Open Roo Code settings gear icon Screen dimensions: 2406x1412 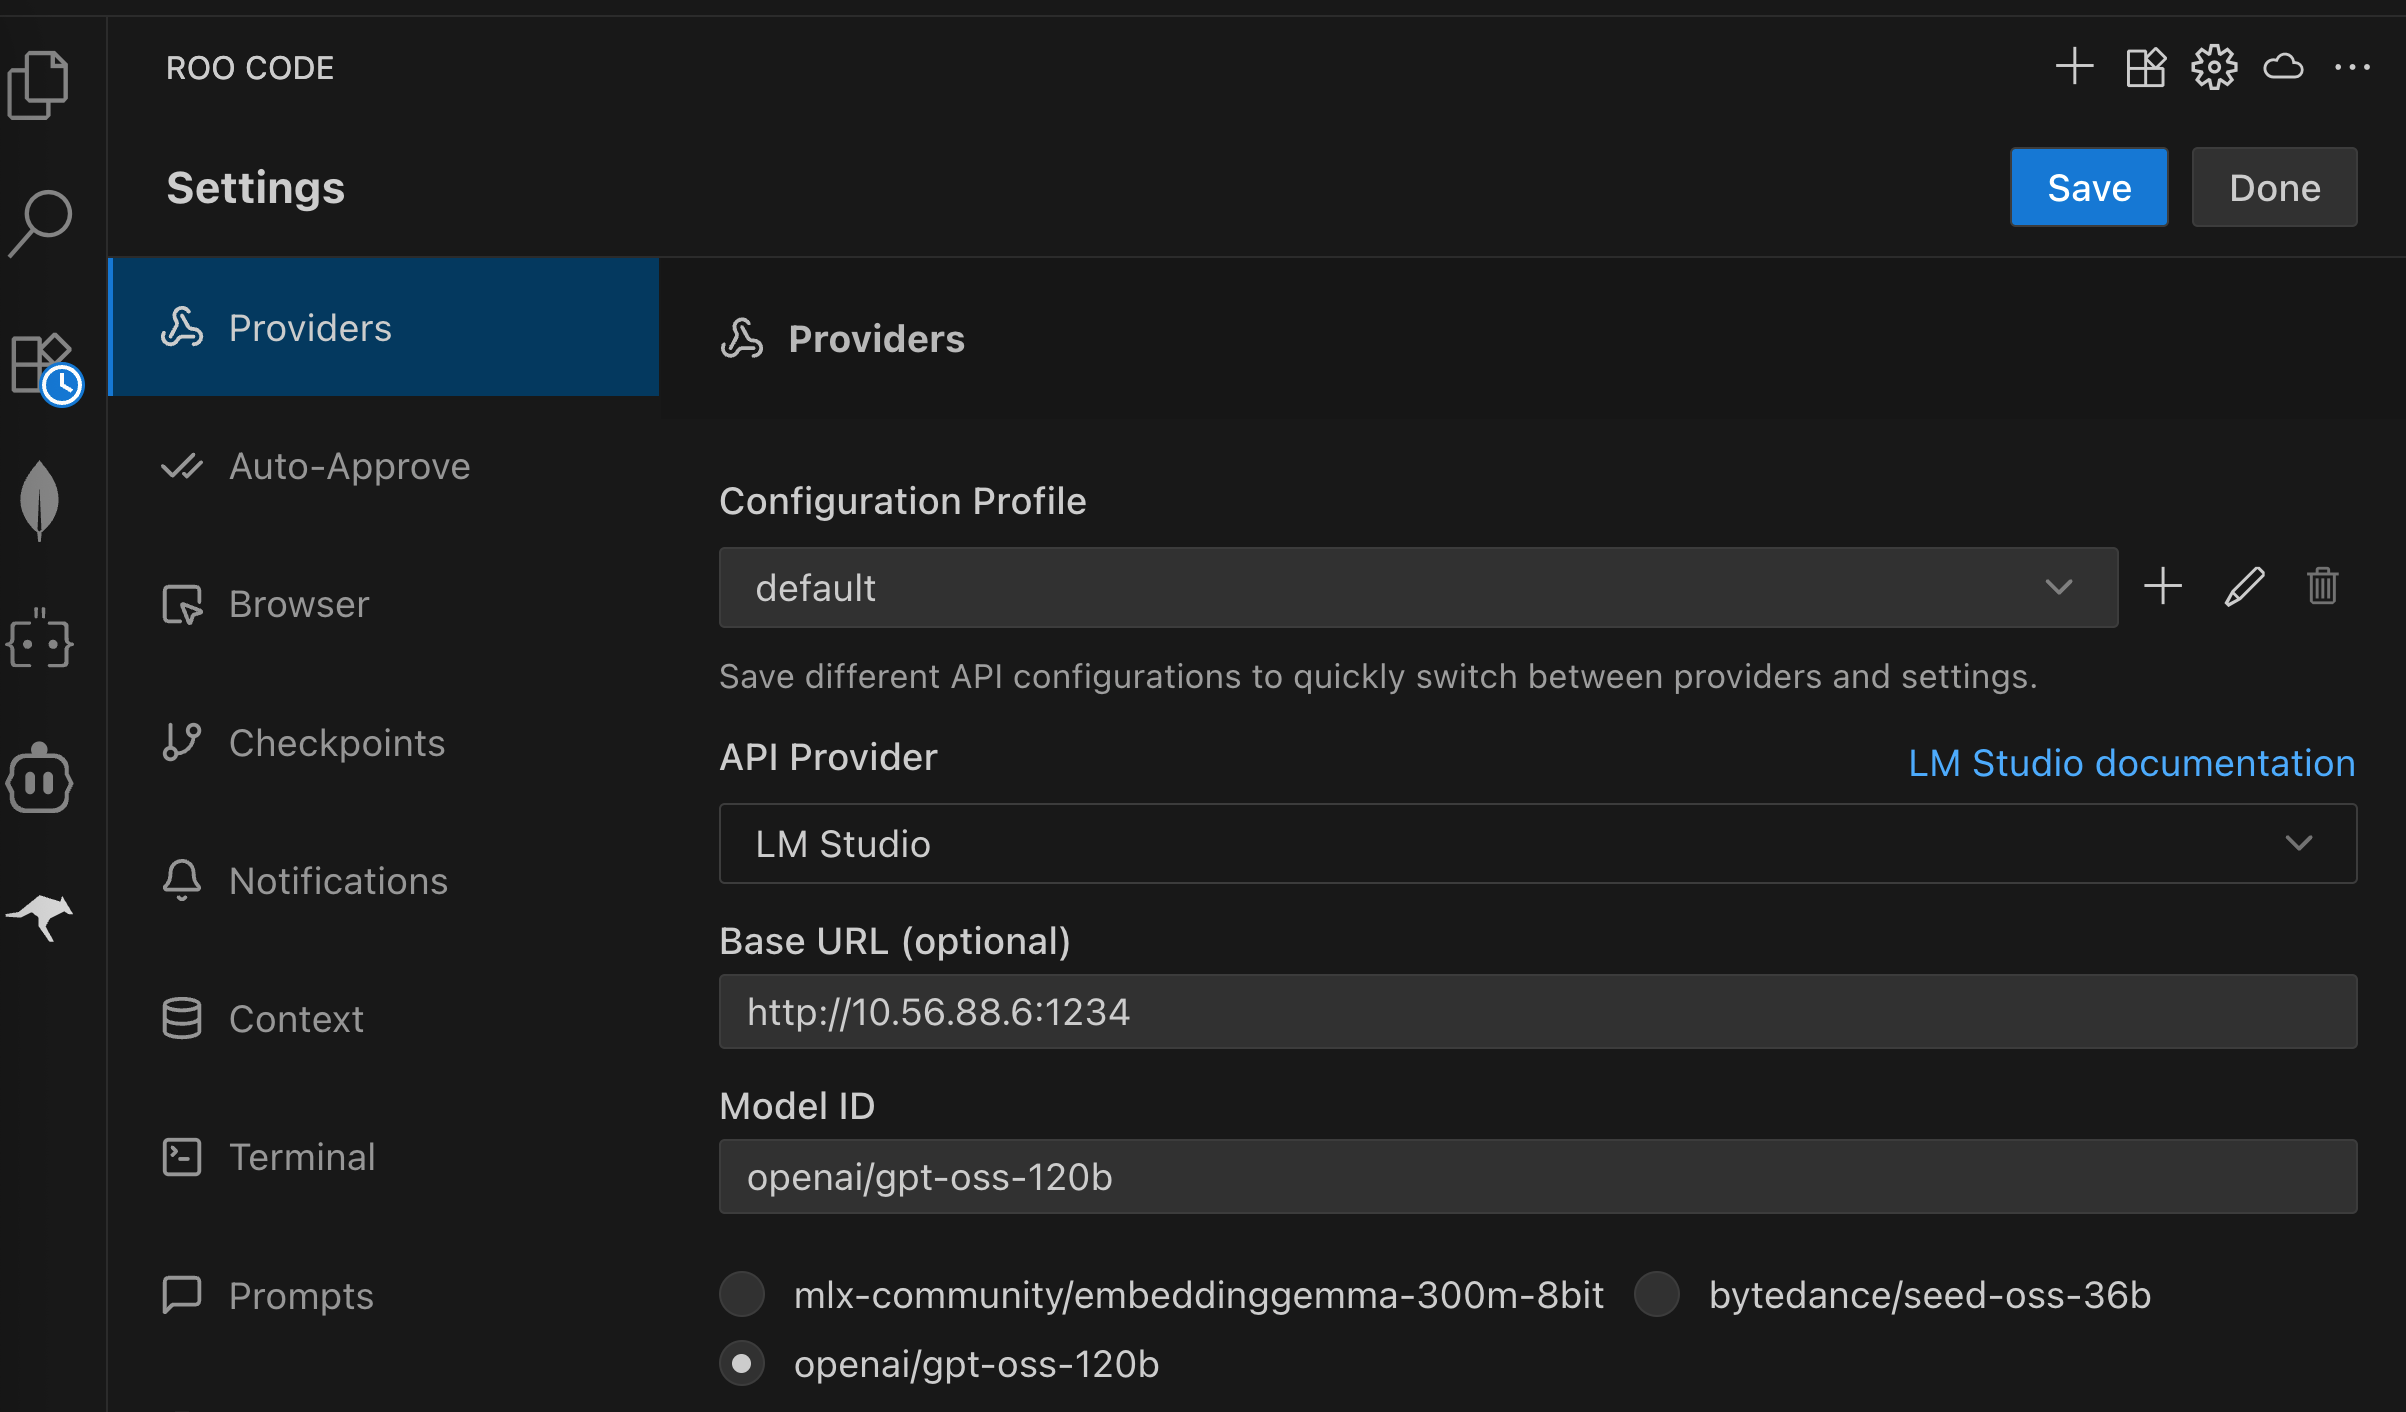pos(2214,67)
